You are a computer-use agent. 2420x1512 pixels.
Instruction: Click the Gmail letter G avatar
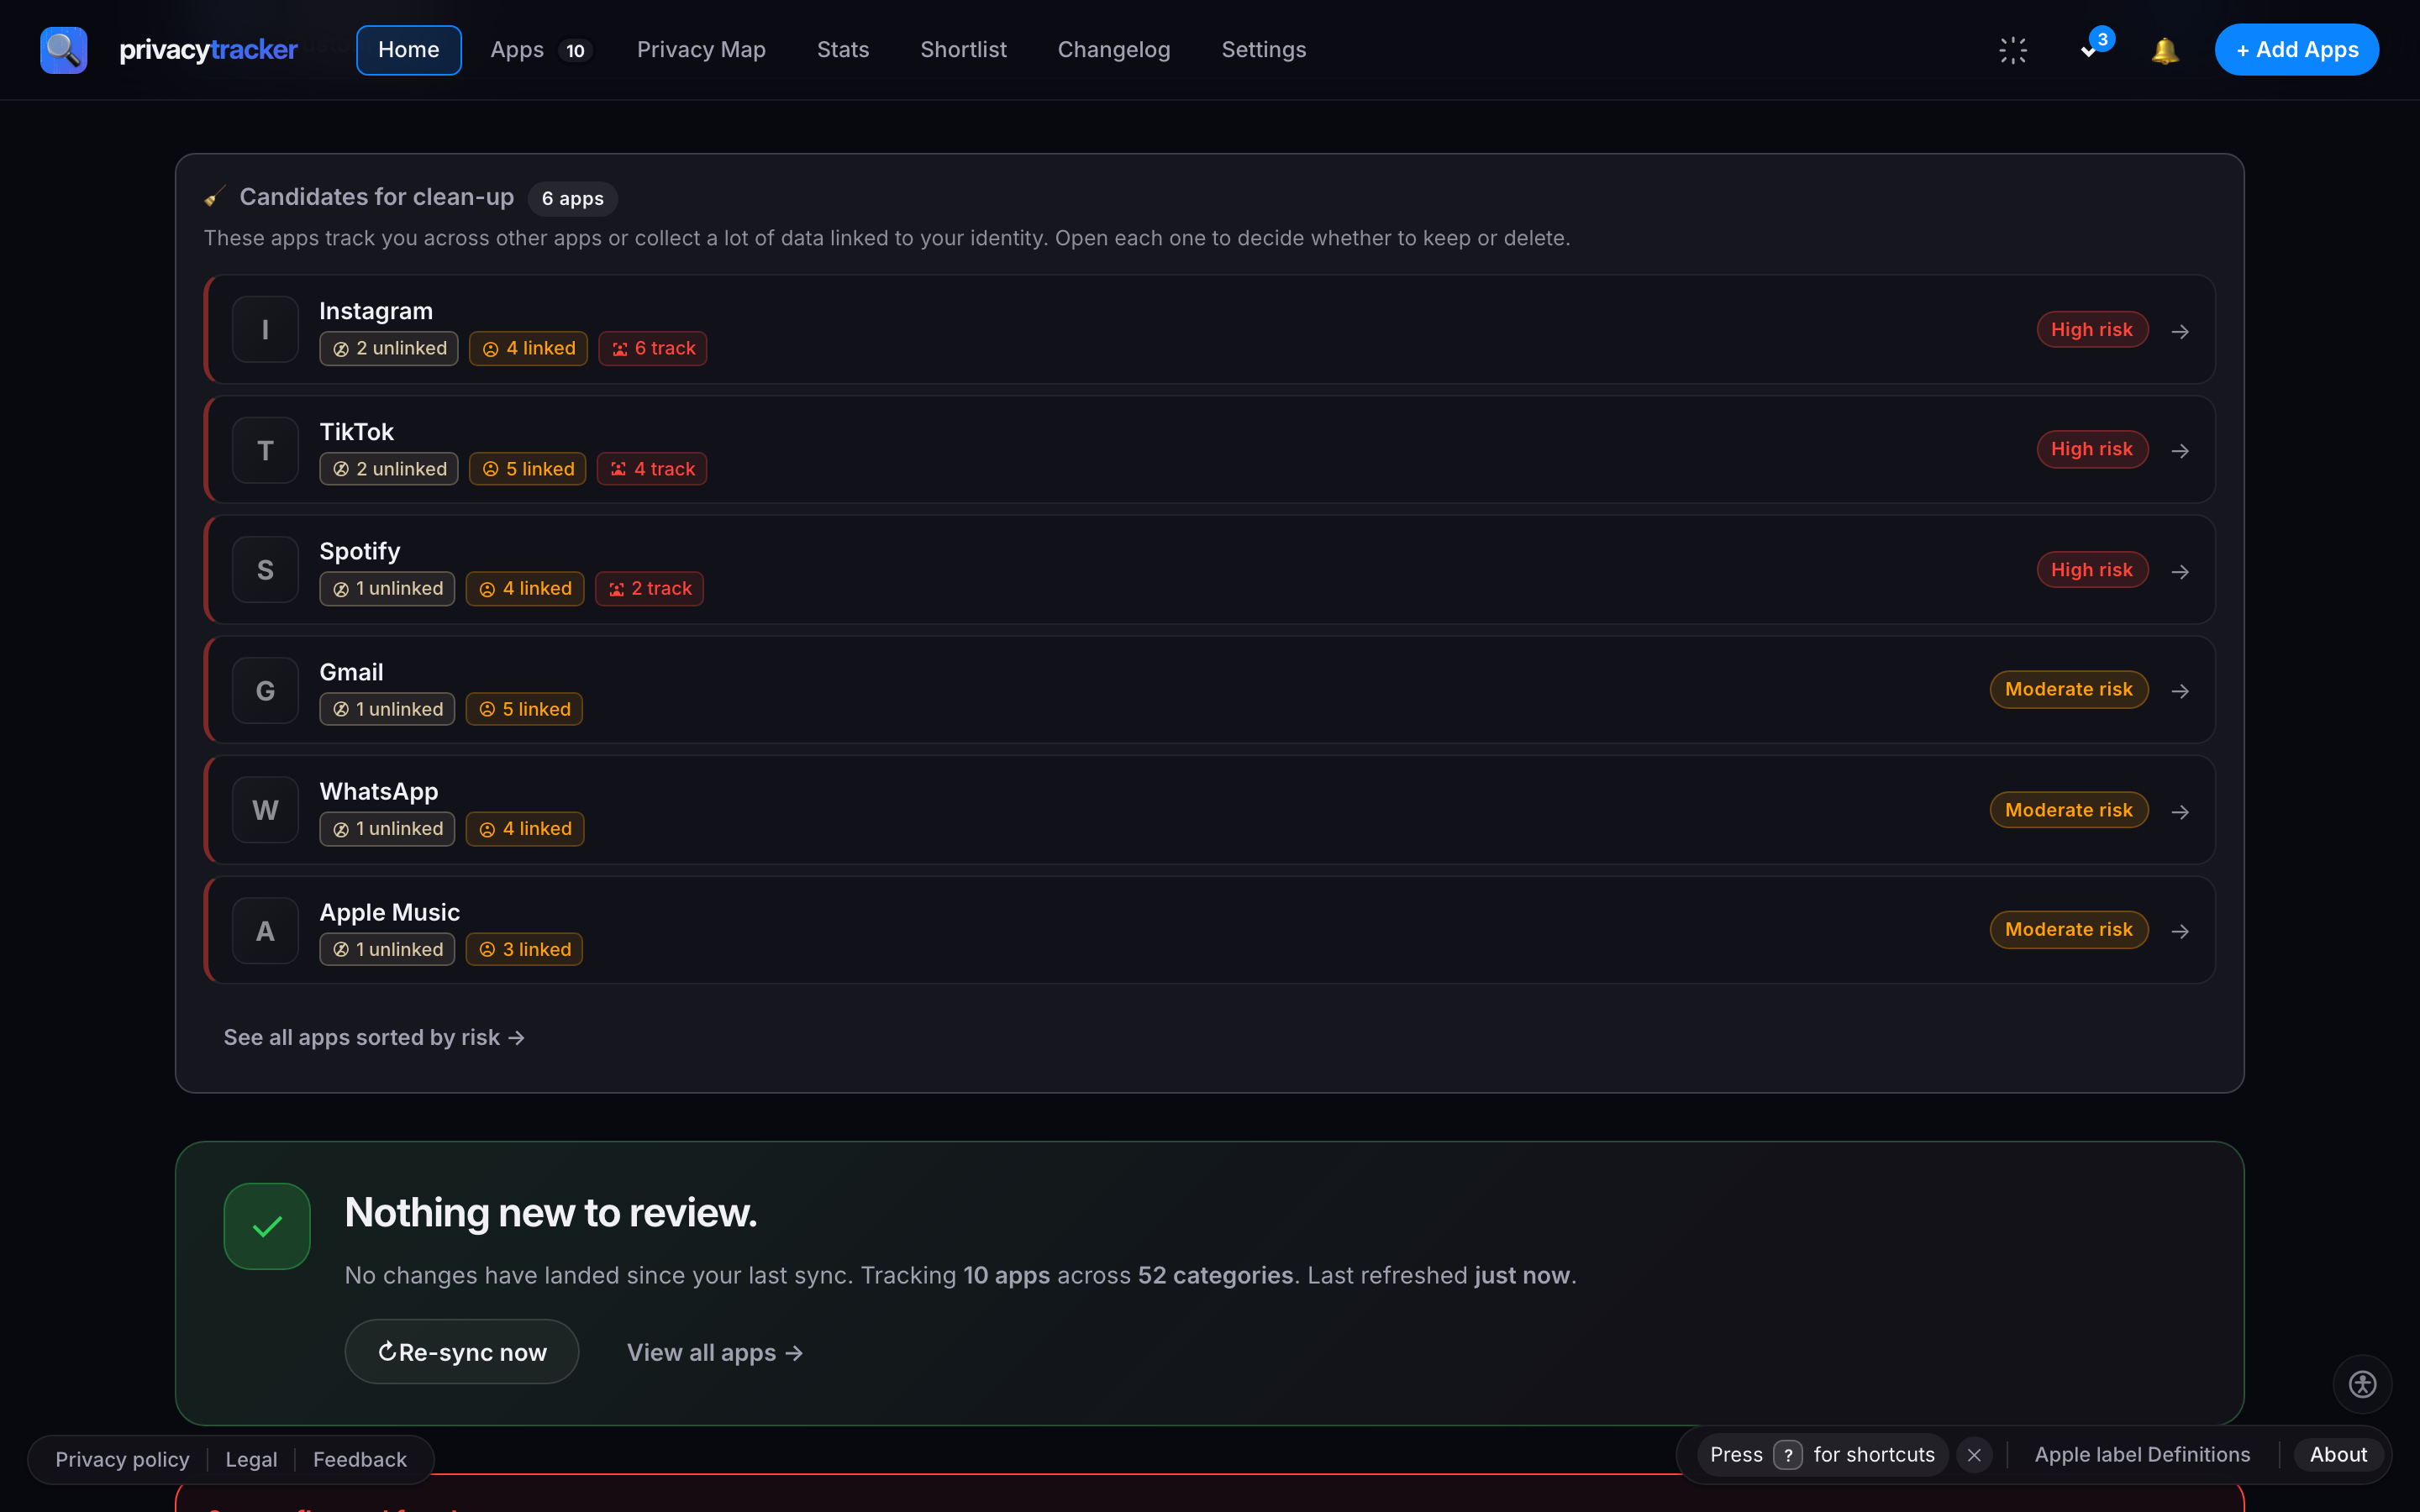pyautogui.click(x=265, y=690)
